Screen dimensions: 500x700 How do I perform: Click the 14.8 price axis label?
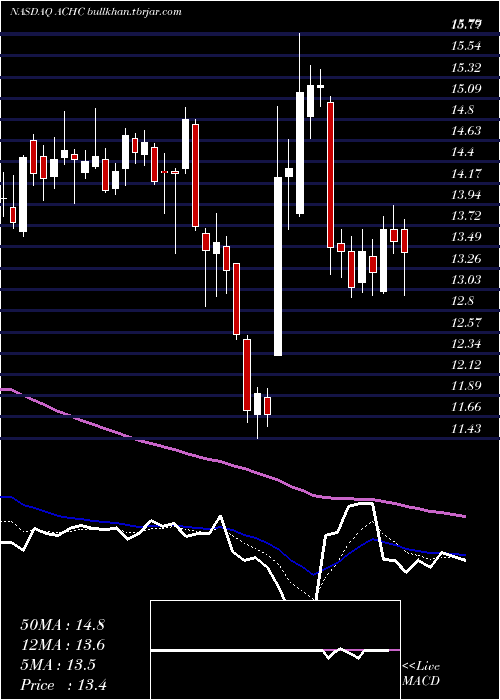coord(462,110)
